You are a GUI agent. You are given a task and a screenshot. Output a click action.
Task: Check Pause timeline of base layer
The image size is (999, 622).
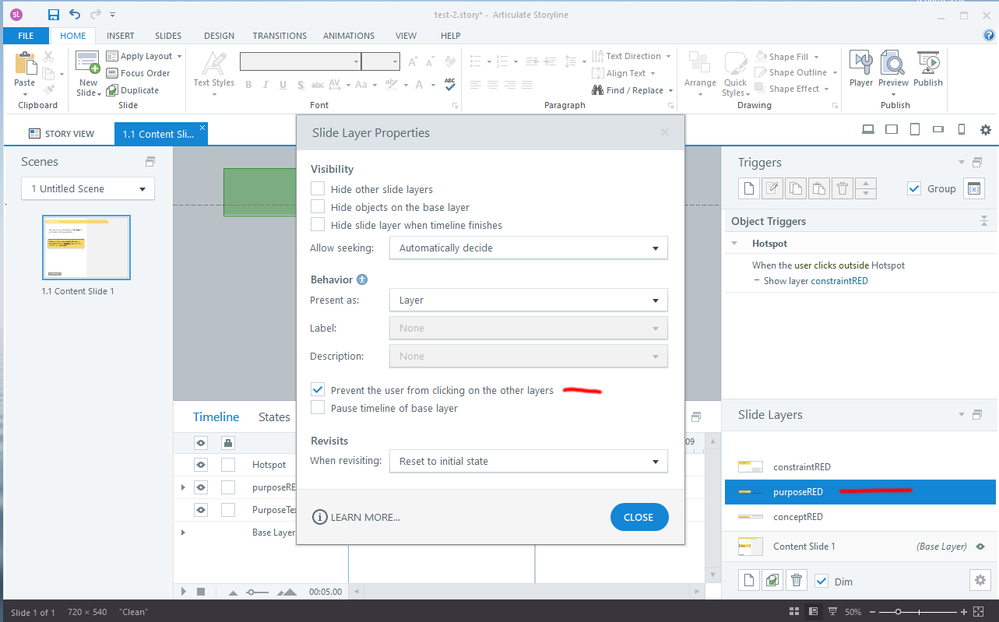(x=318, y=408)
